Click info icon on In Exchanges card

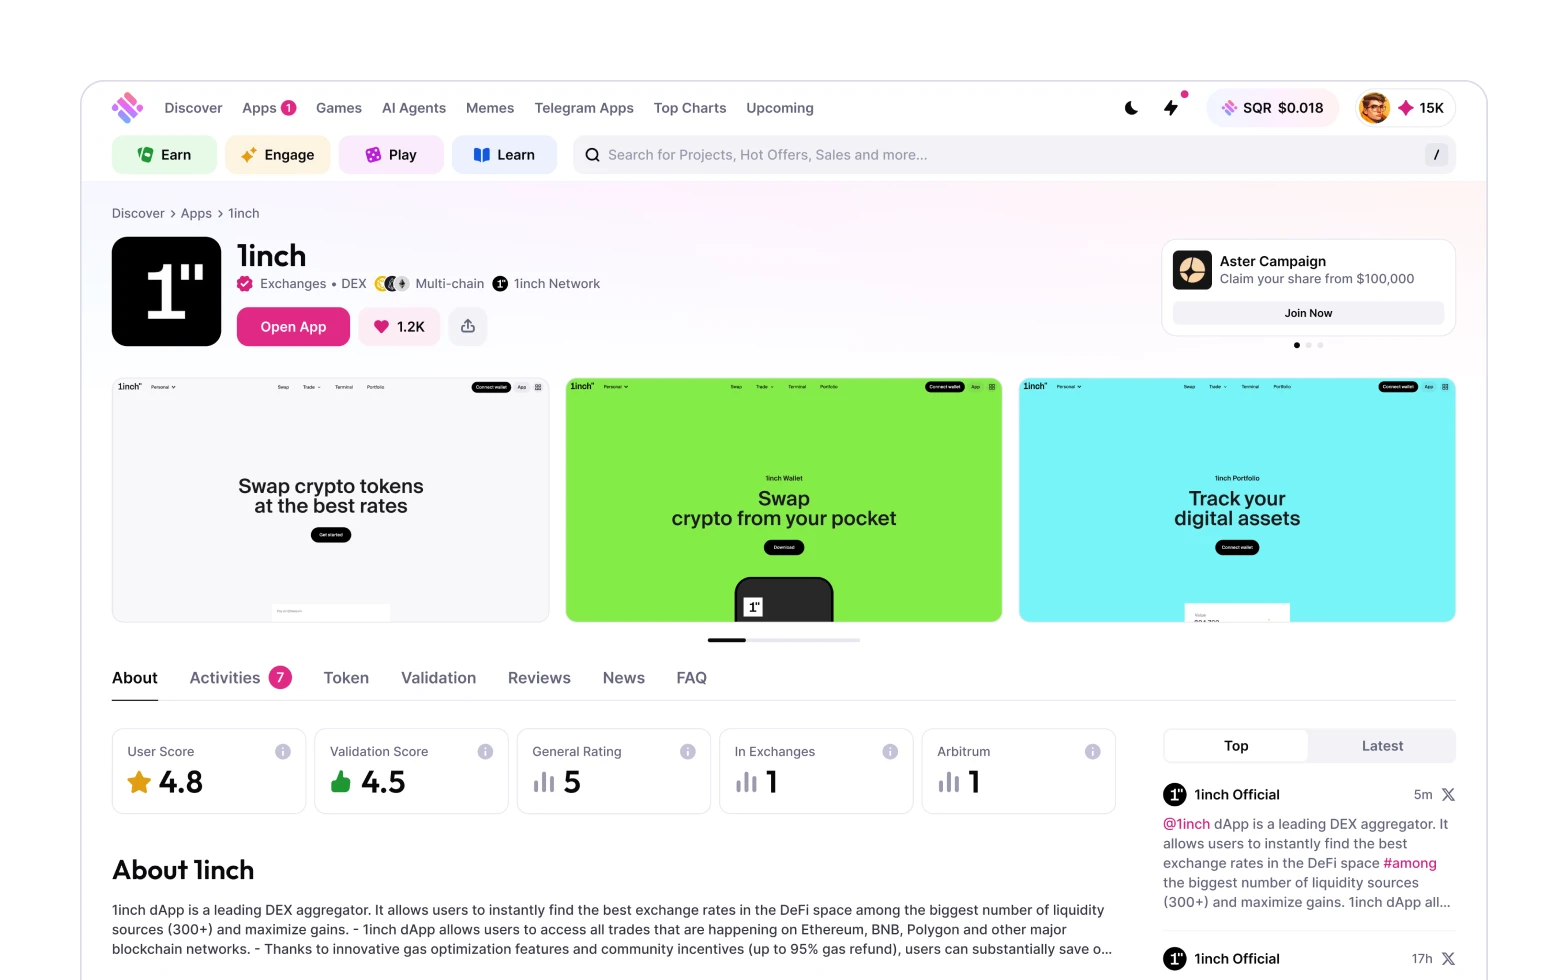(x=890, y=752)
